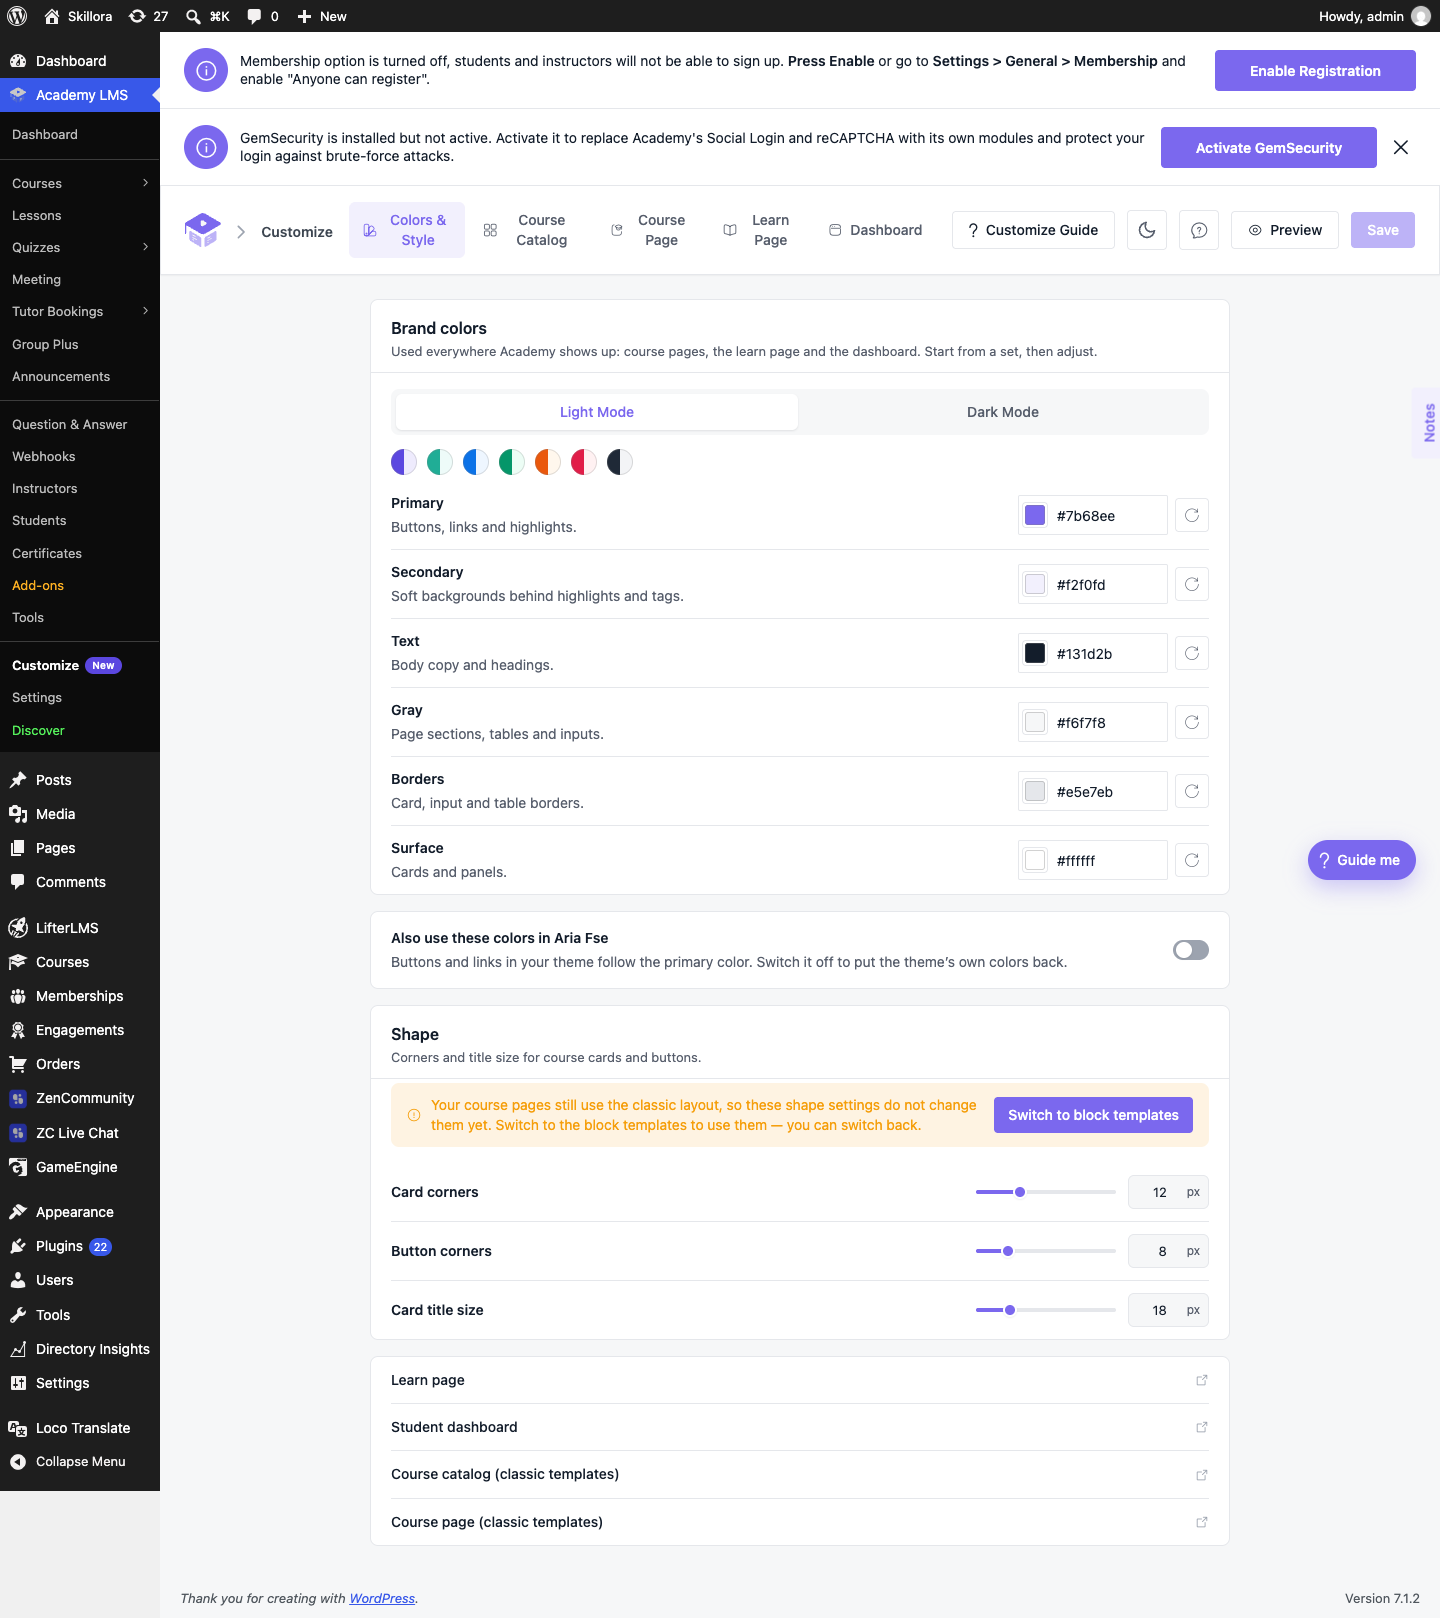Click the Activate GemSecurity button
This screenshot has width=1440, height=1618.
1269,148
